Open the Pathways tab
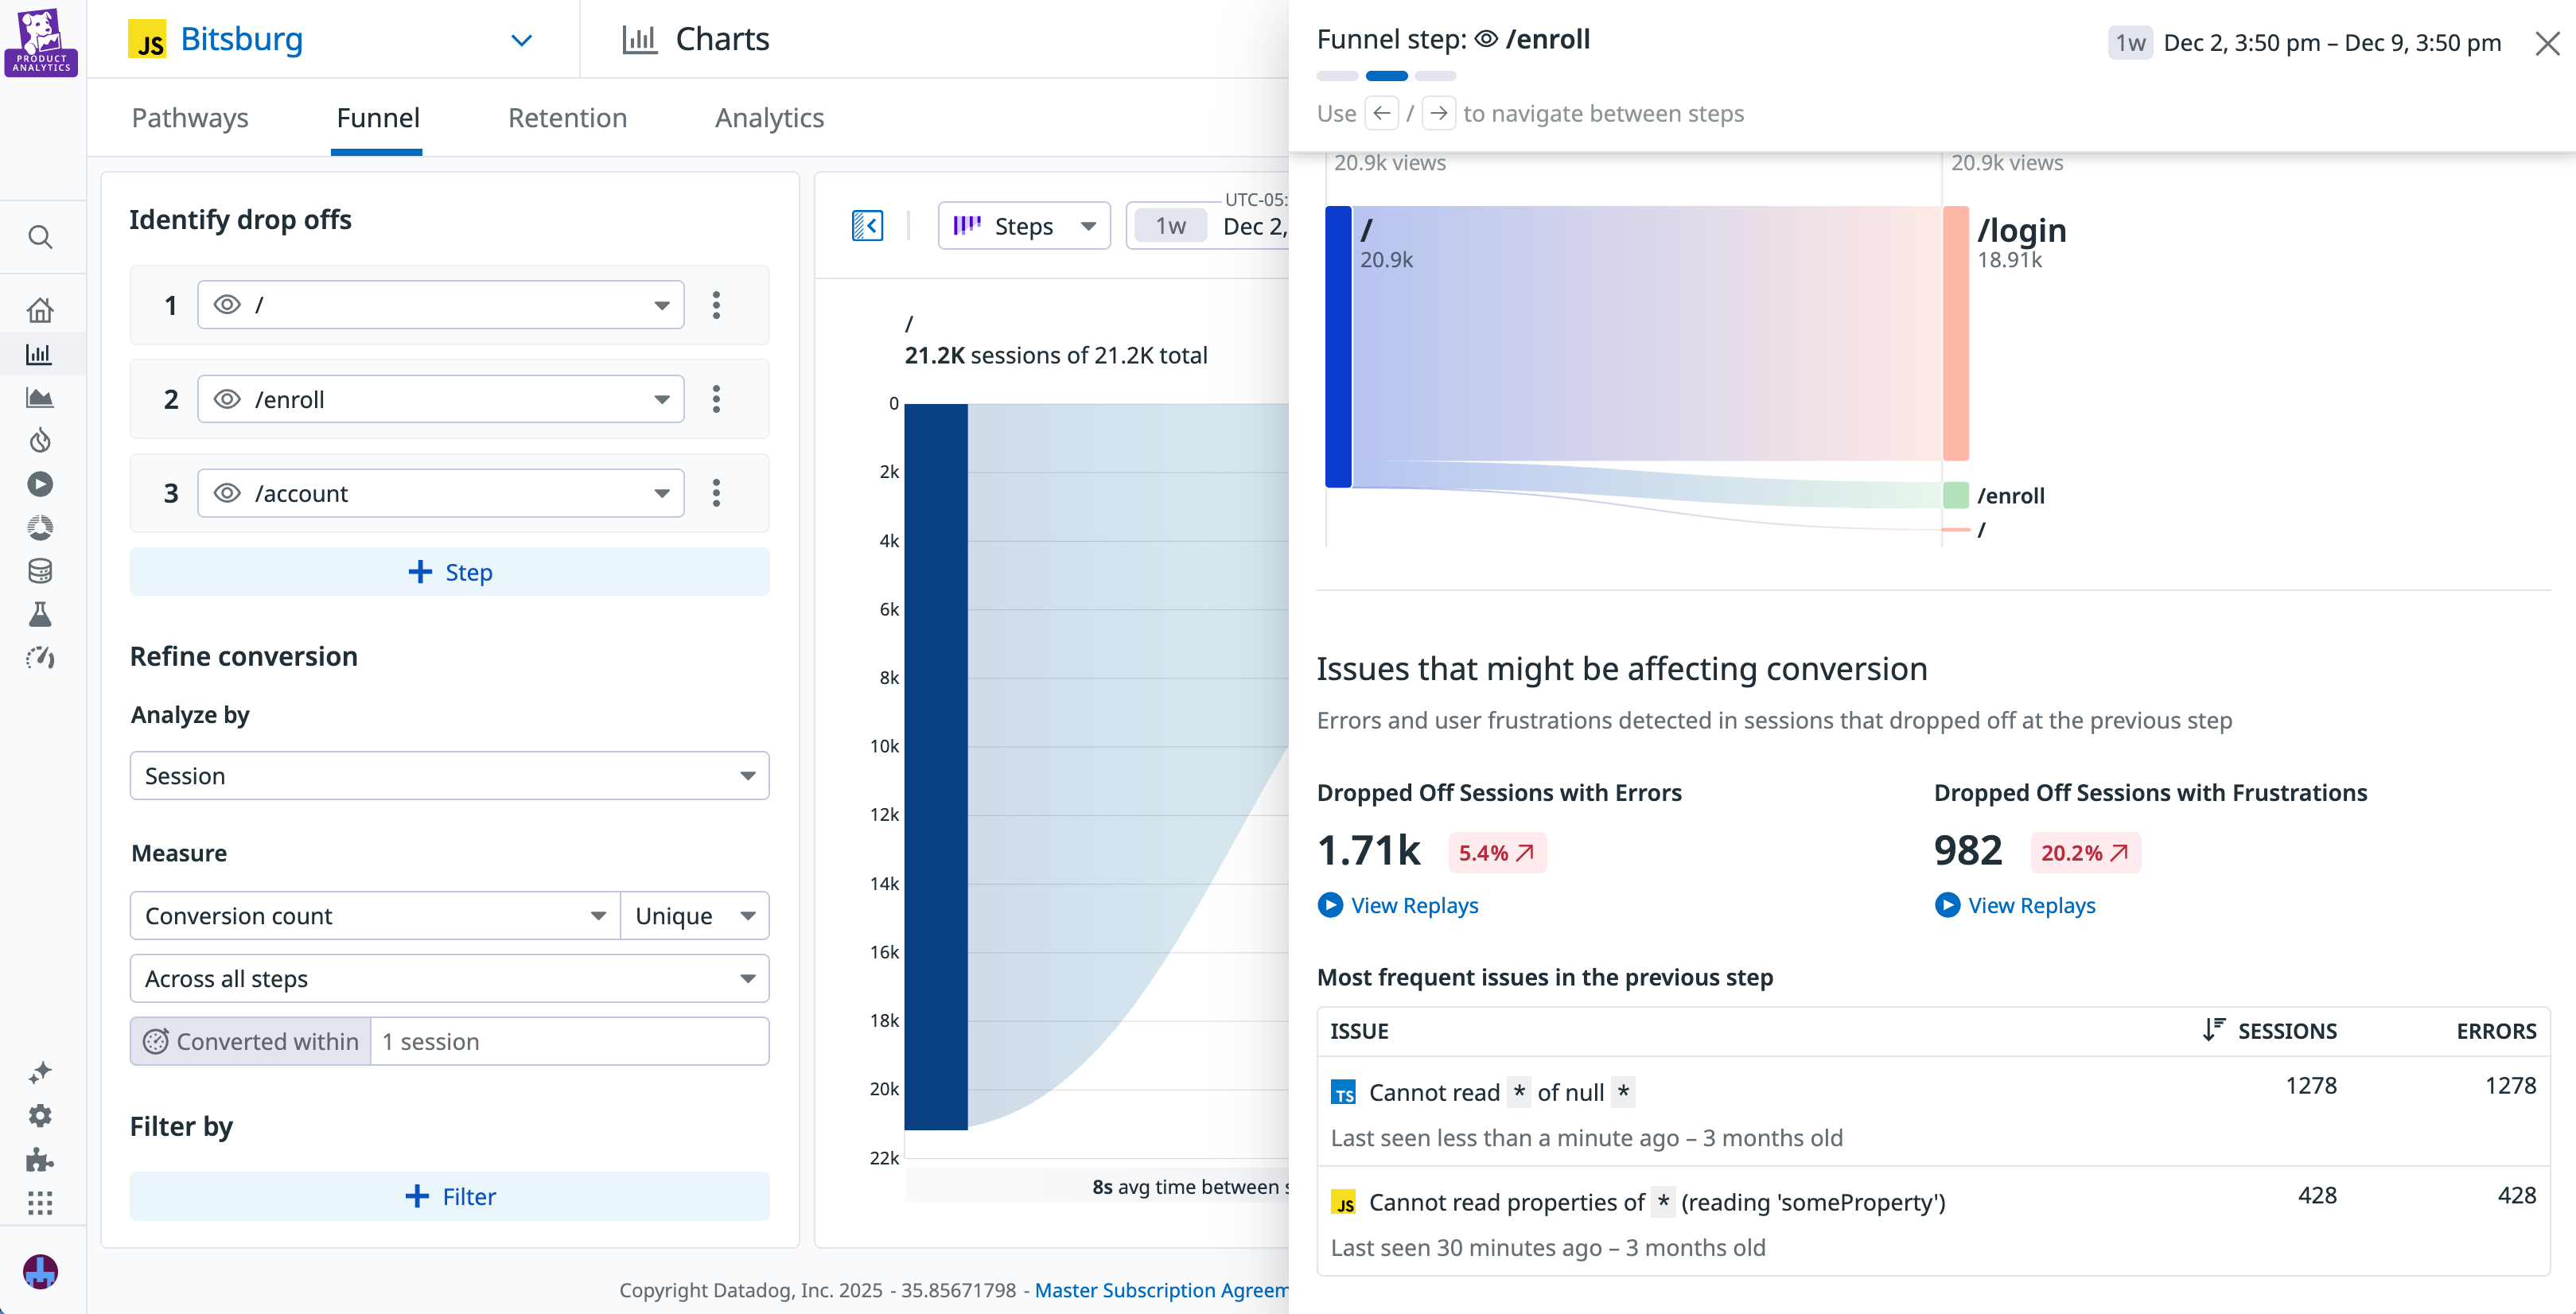 pos(189,117)
